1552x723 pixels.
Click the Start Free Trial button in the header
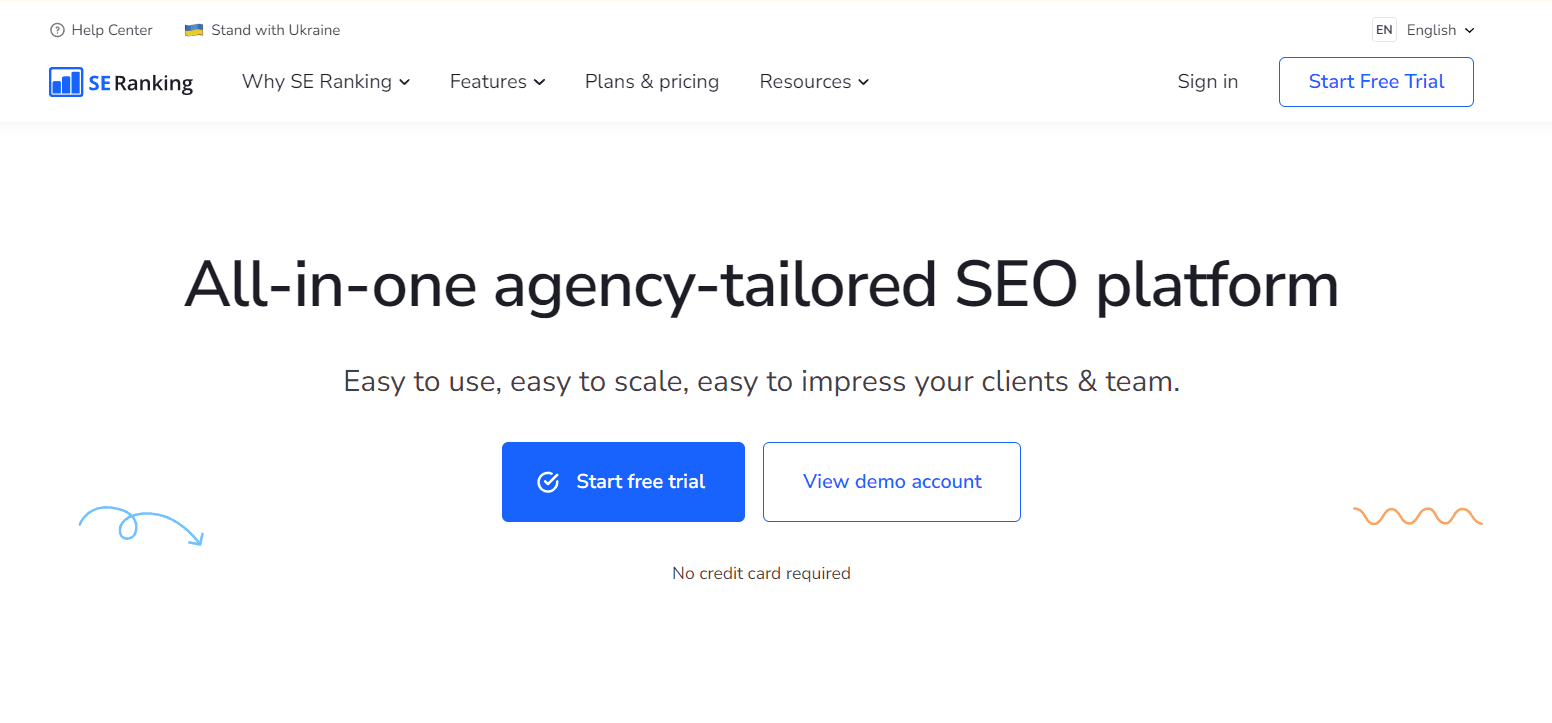1376,81
